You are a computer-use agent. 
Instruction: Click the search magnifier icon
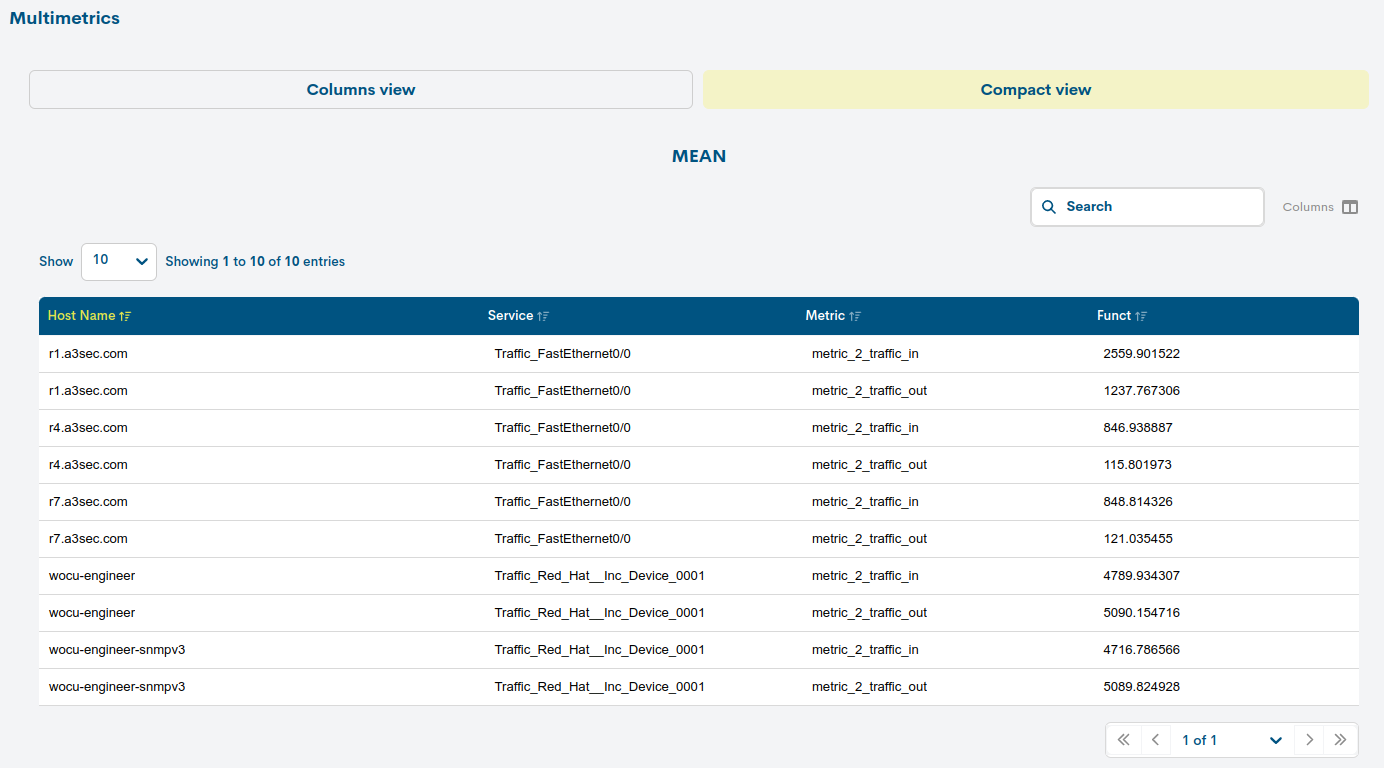[1049, 207]
